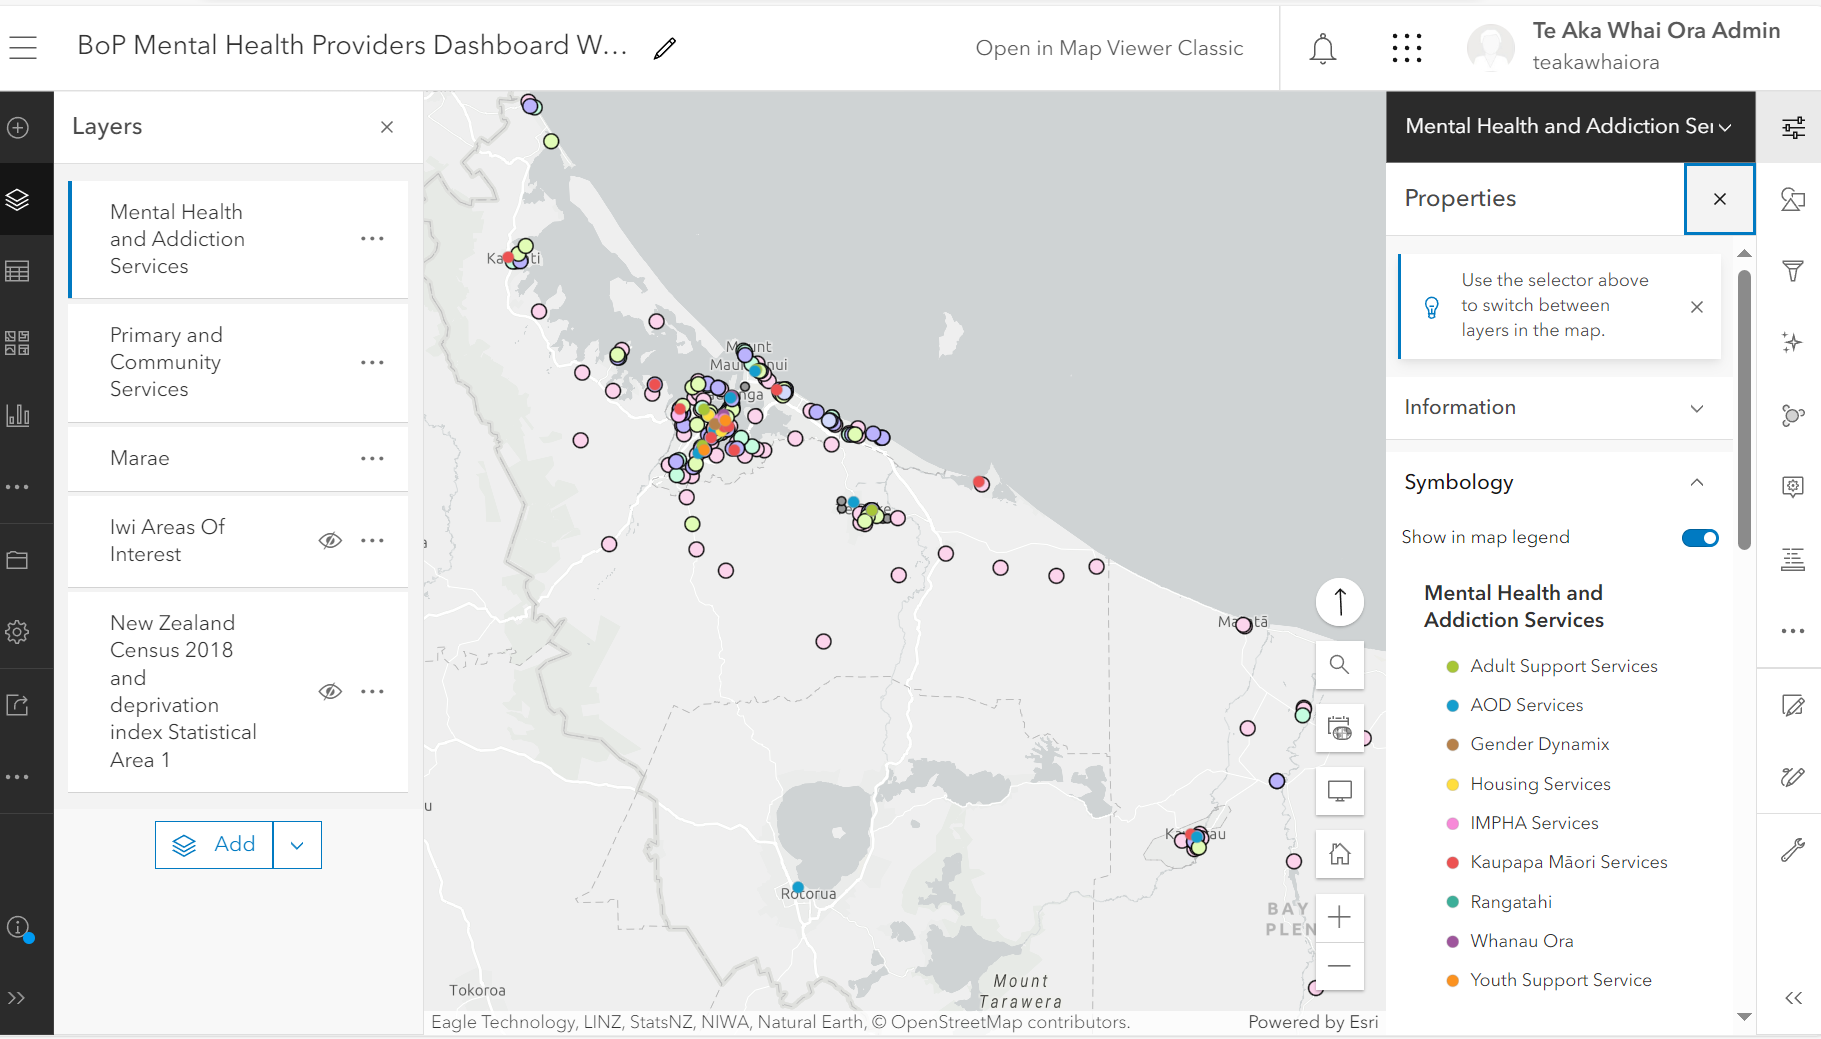Viewport: 1821px width, 1039px height.
Task: Turn off Show in map legend
Action: point(1700,538)
